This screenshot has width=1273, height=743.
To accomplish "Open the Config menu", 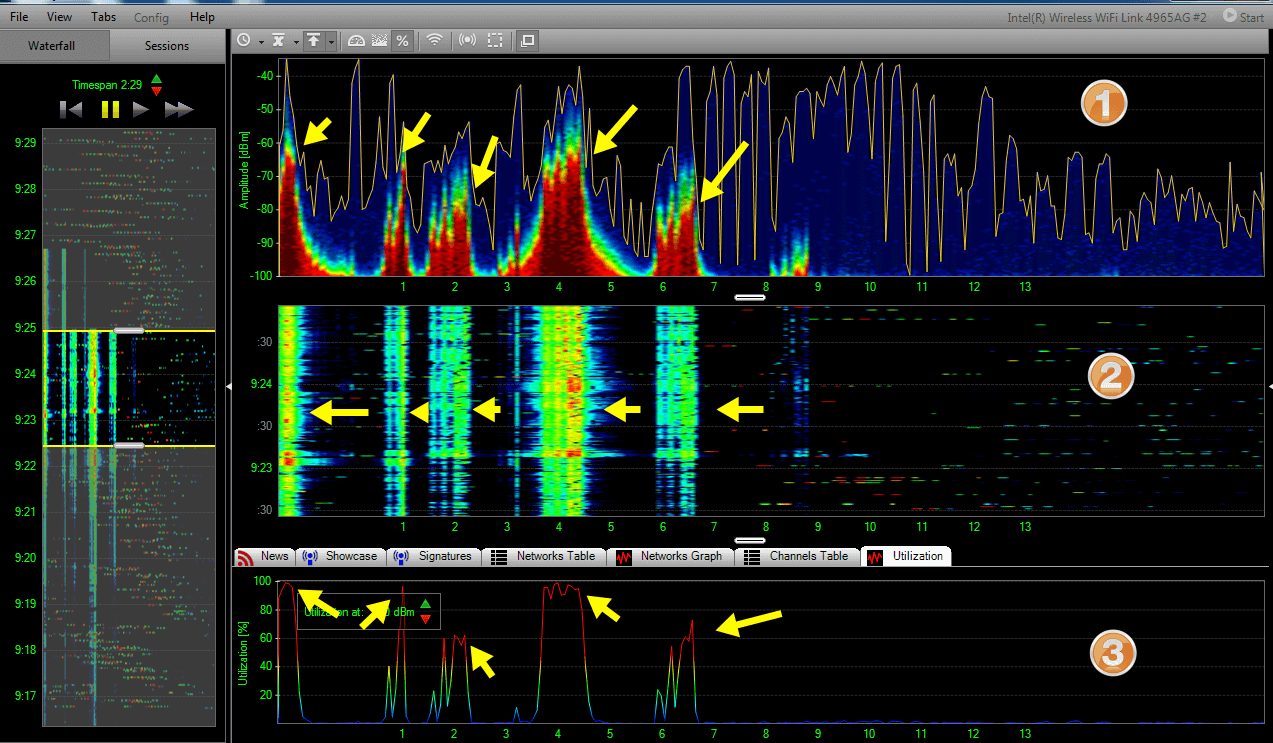I will [x=150, y=17].
